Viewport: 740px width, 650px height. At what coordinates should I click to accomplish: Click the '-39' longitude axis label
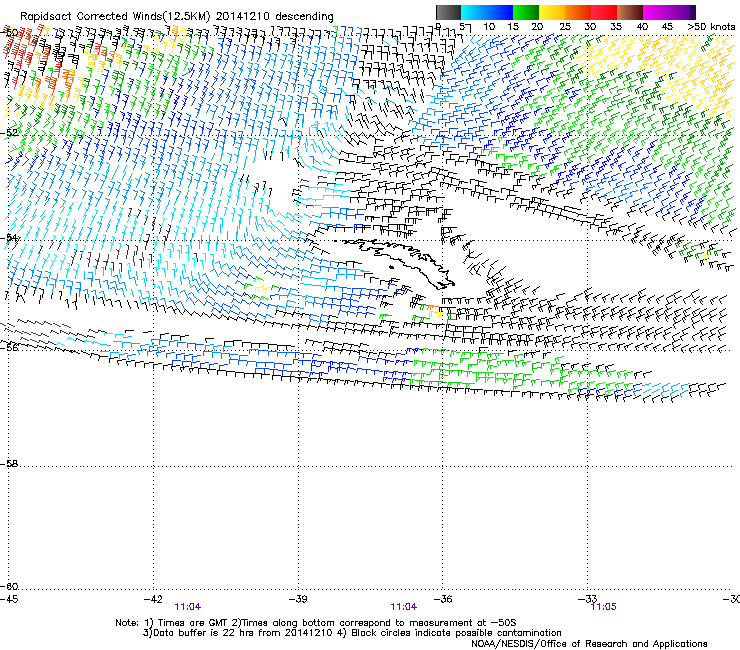pos(298,599)
